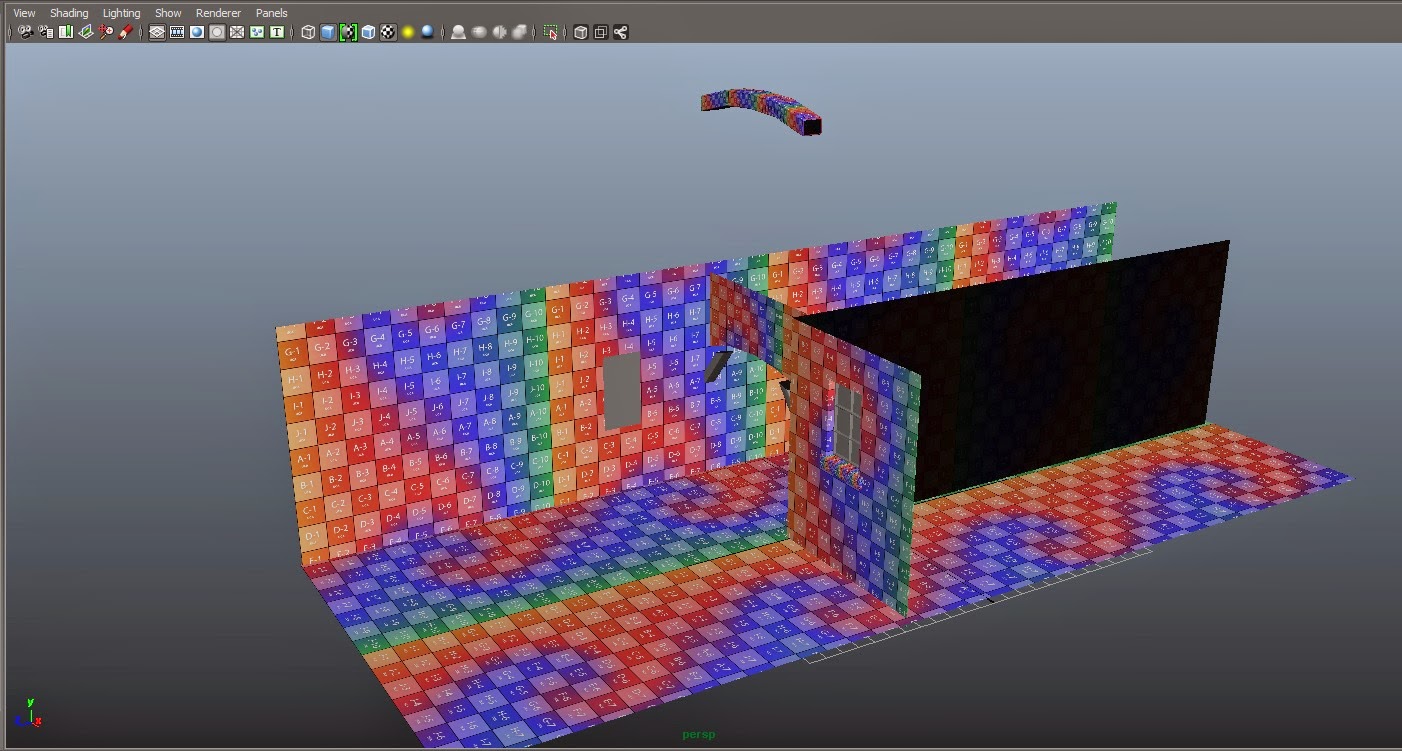Select the gray window opening in left wall

[x=620, y=392]
